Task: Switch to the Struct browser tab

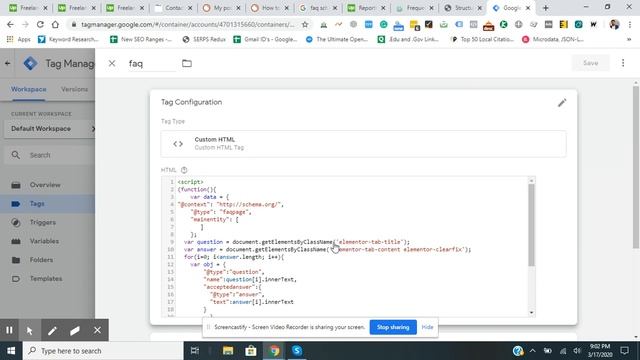Action: 463,8
